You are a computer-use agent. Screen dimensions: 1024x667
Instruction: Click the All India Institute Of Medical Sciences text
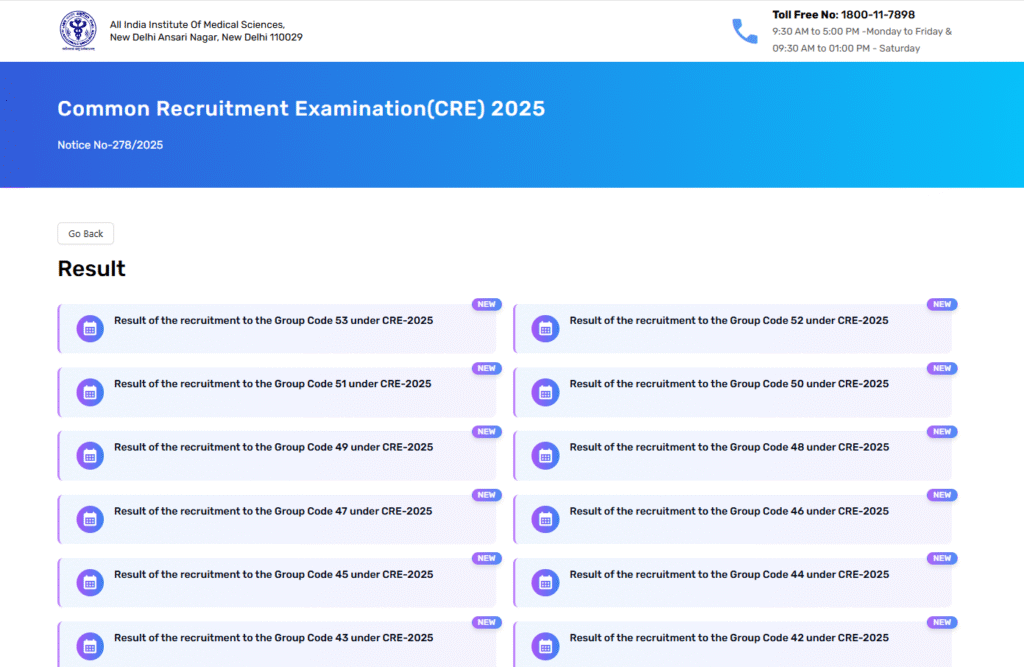[197, 24]
